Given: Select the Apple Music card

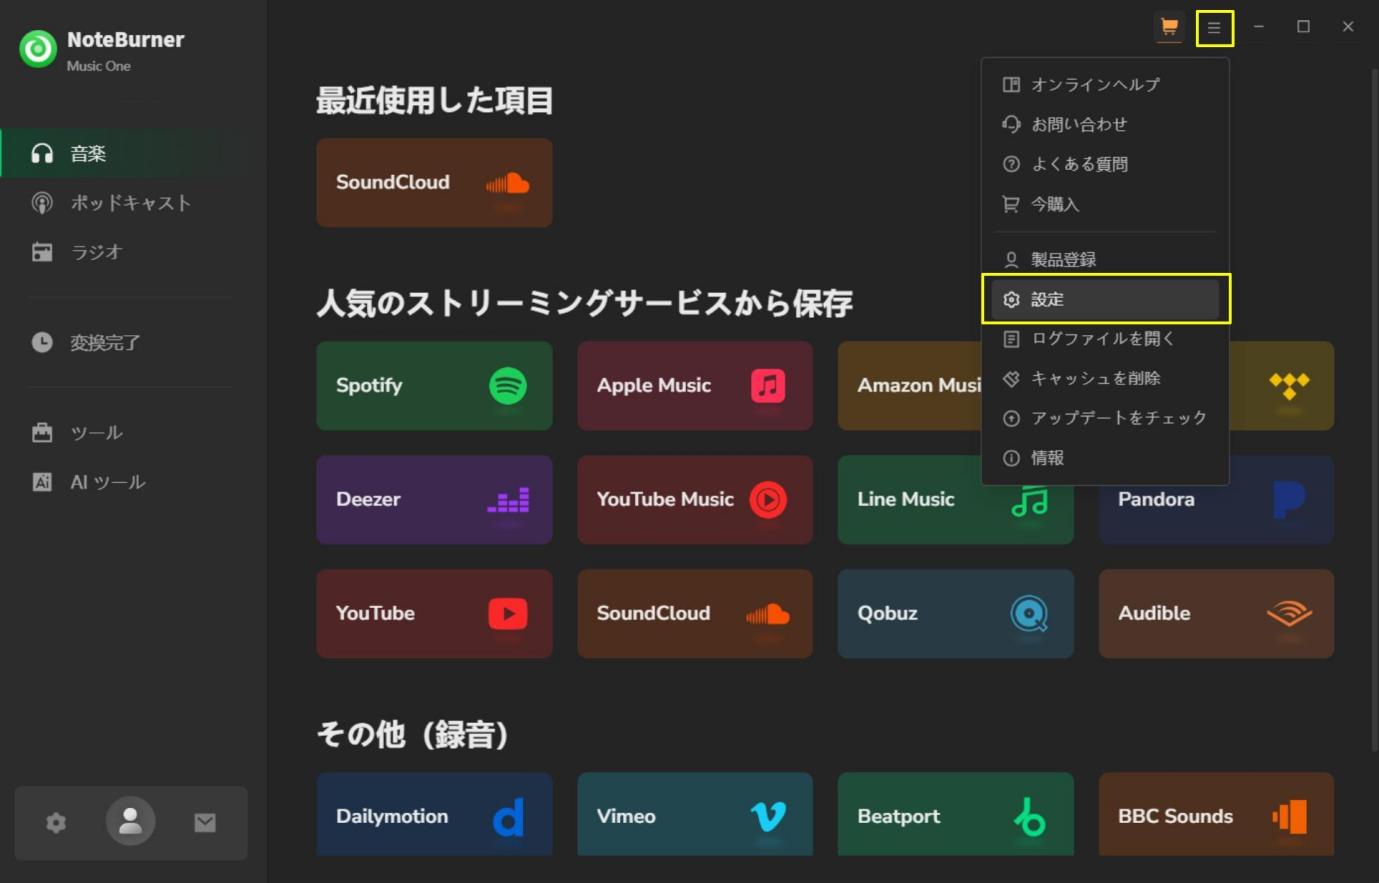Looking at the screenshot, I should coord(695,386).
